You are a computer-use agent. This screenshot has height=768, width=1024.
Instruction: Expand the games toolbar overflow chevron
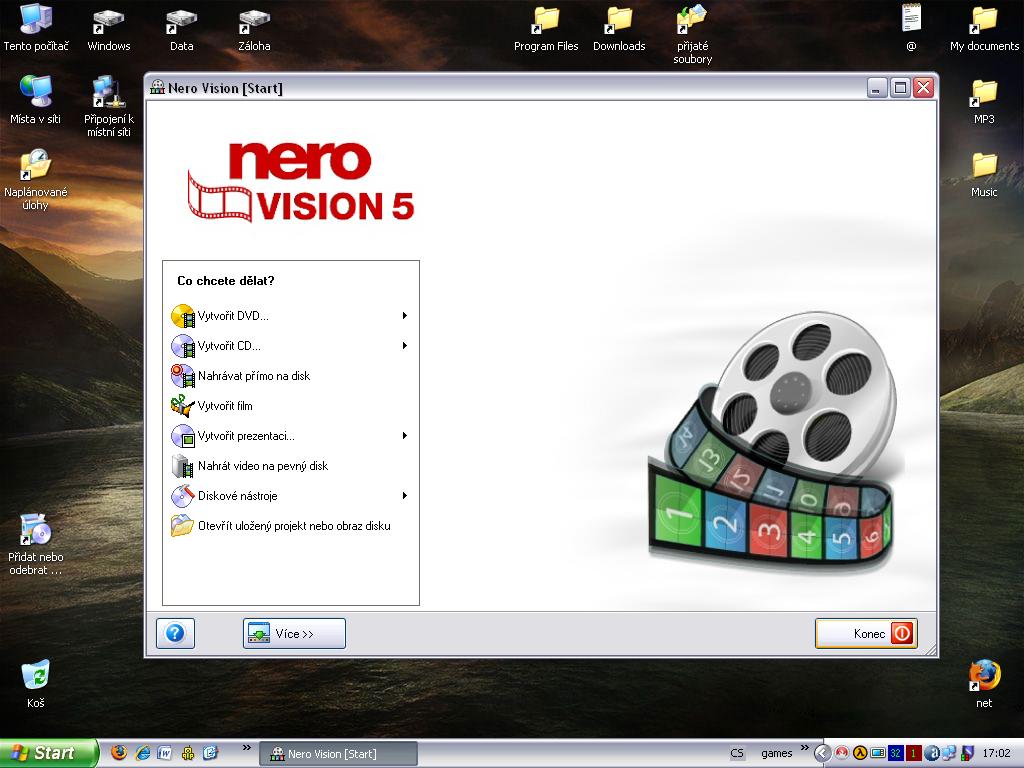pos(805,748)
